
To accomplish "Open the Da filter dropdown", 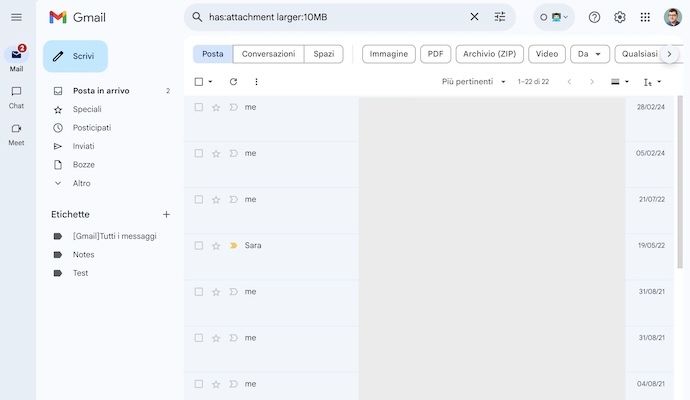I will click(x=589, y=54).
